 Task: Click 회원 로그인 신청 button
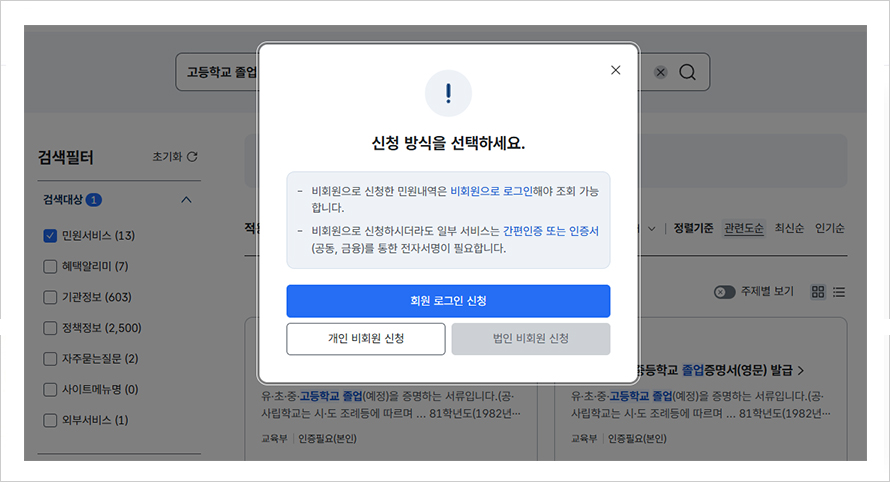pyautogui.click(x=448, y=301)
